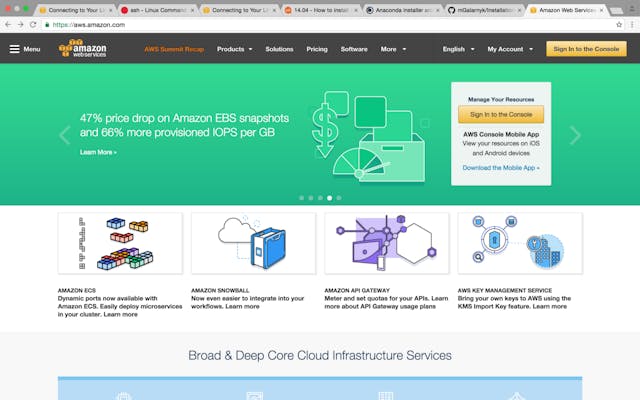Click the 47% price drop banner headline
640x400 pixels.
(184, 125)
